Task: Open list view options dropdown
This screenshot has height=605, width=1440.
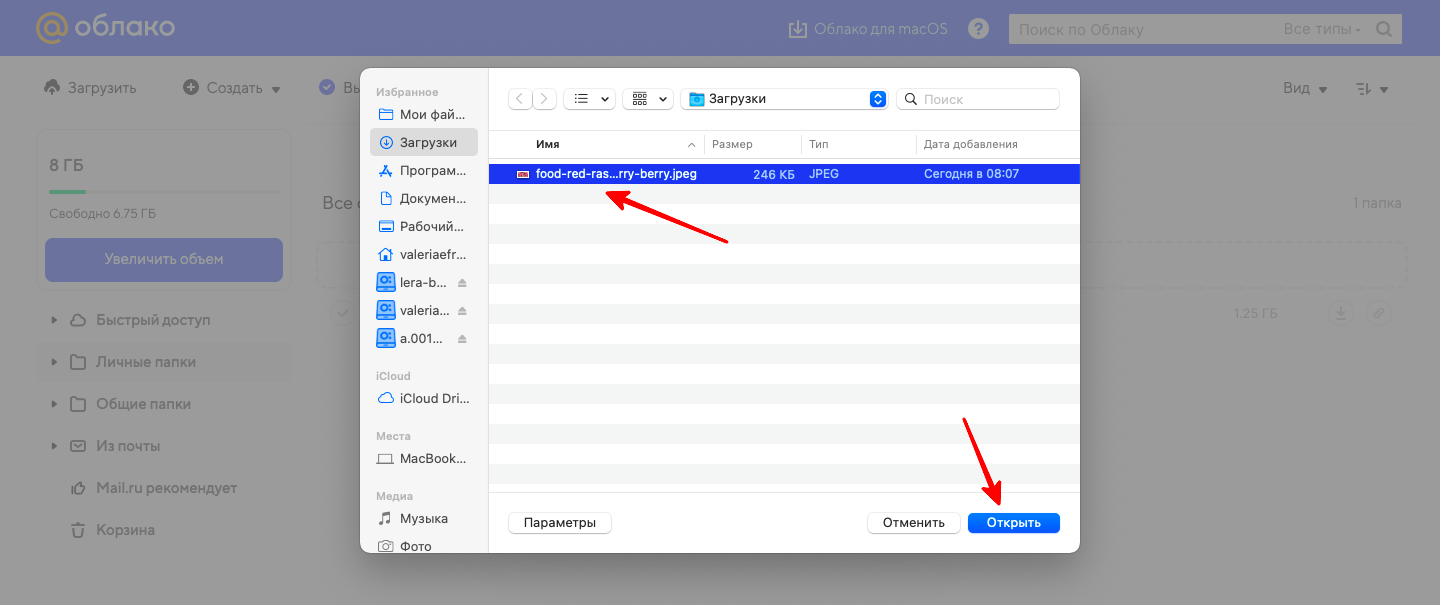Action: [590, 99]
